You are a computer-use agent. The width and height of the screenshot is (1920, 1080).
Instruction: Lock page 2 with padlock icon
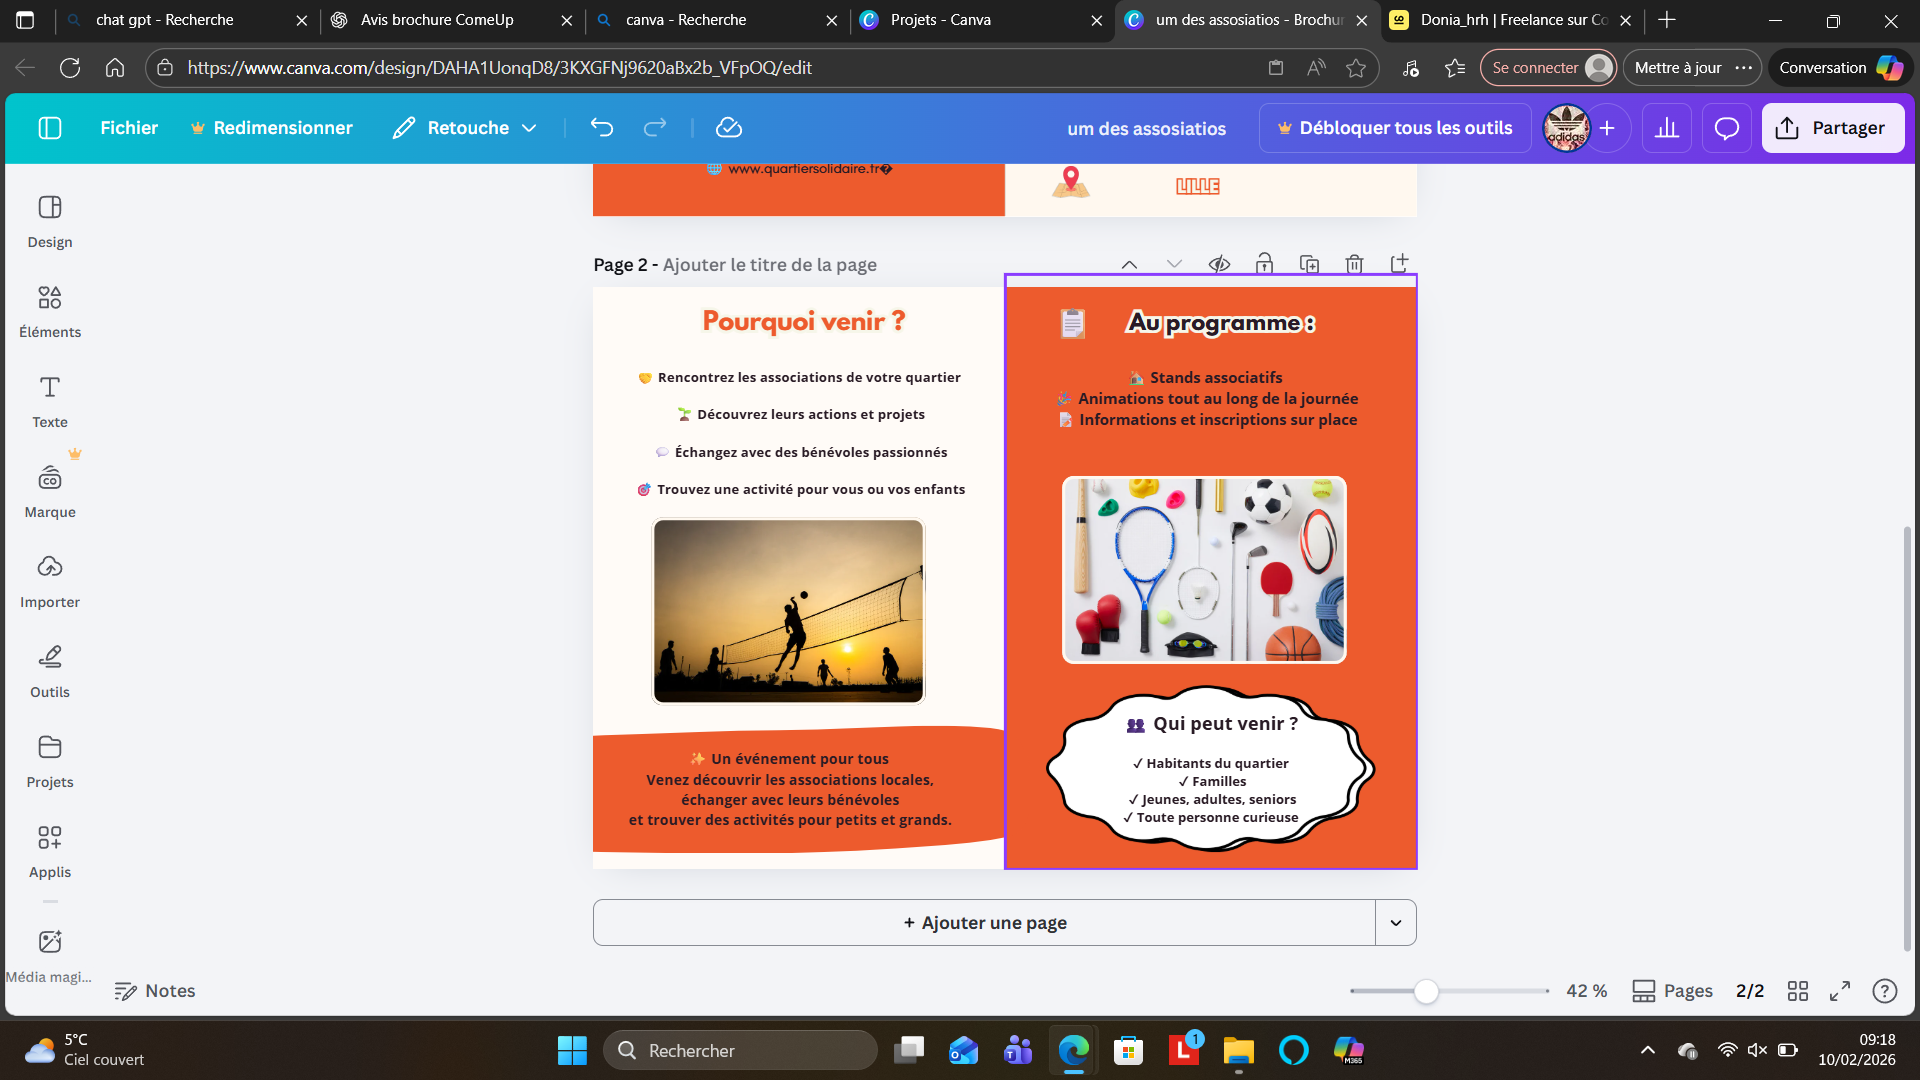coord(1264,264)
